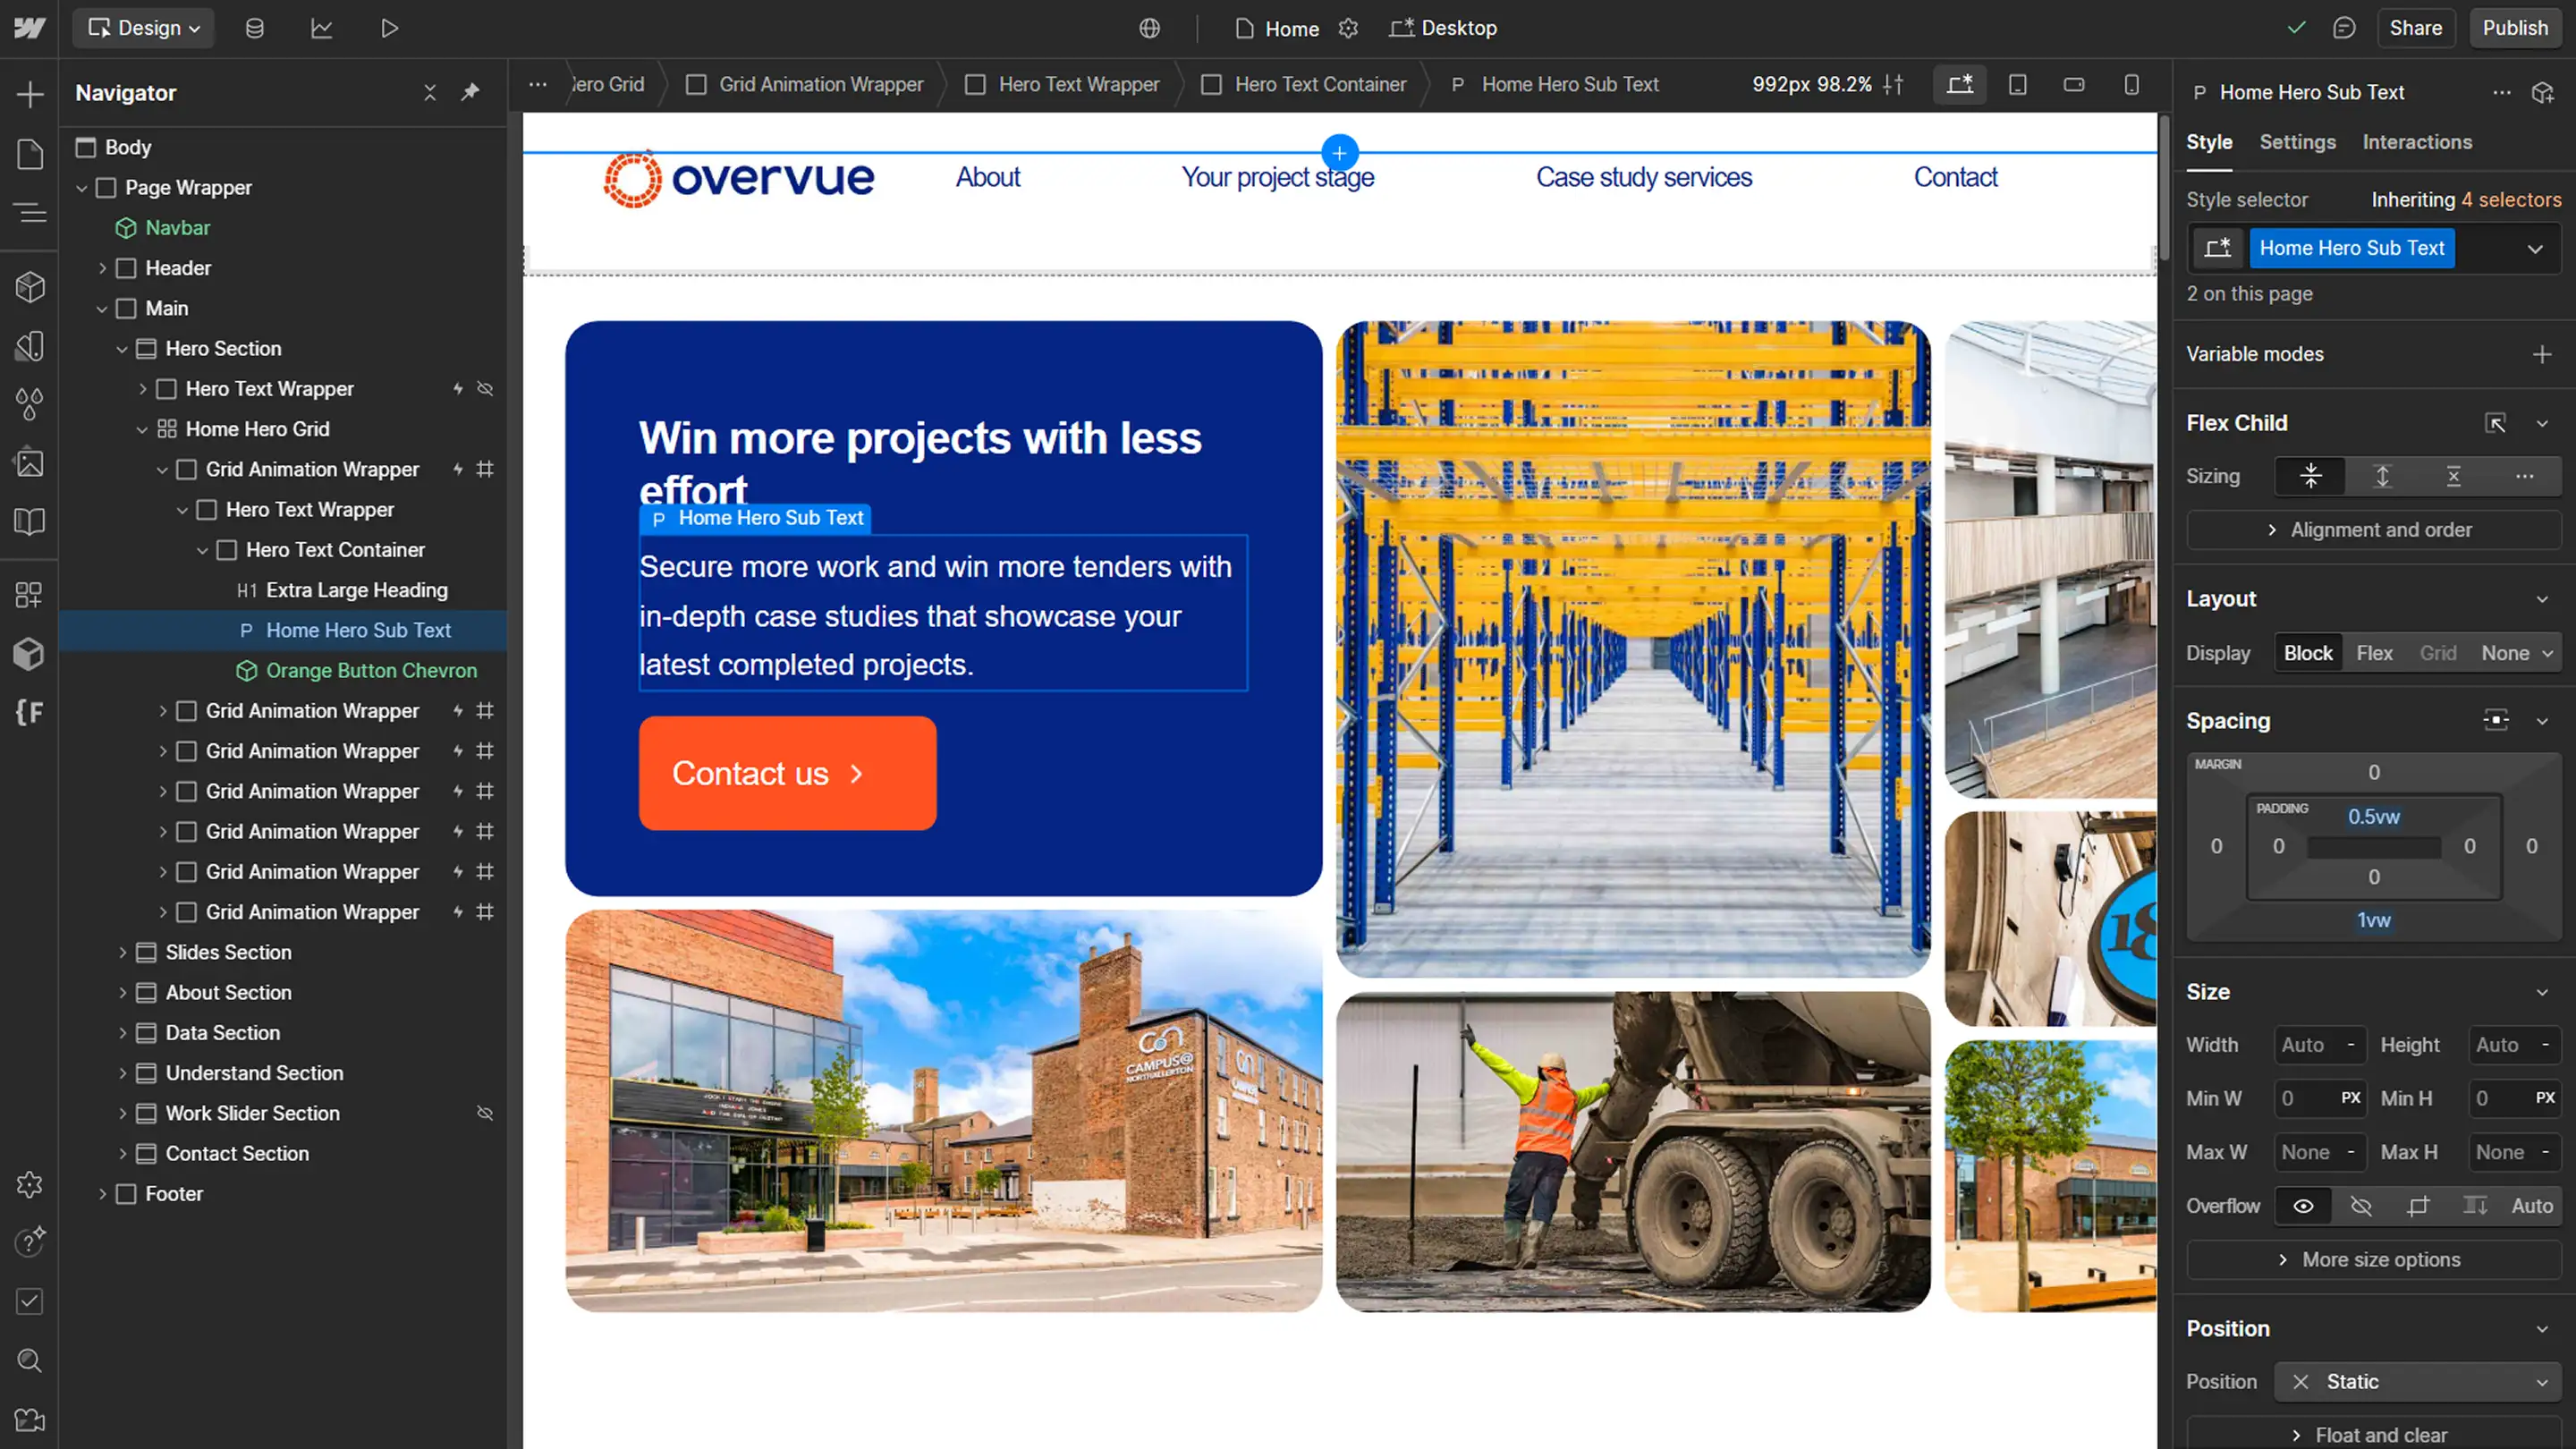
Task: Switch to the Settings tab
Action: tap(2297, 142)
